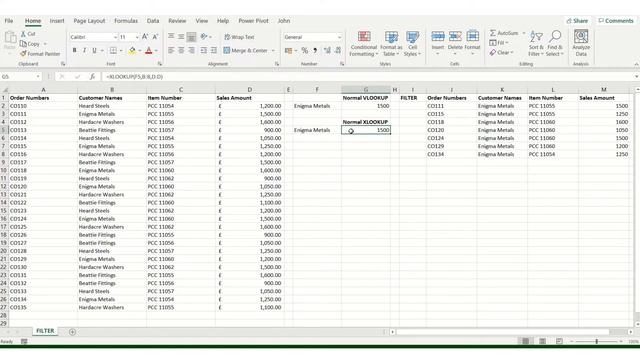Viewport: 640px width, 360px height.
Task: Open the Font Color dropdown arrow
Action: (x=156, y=51)
